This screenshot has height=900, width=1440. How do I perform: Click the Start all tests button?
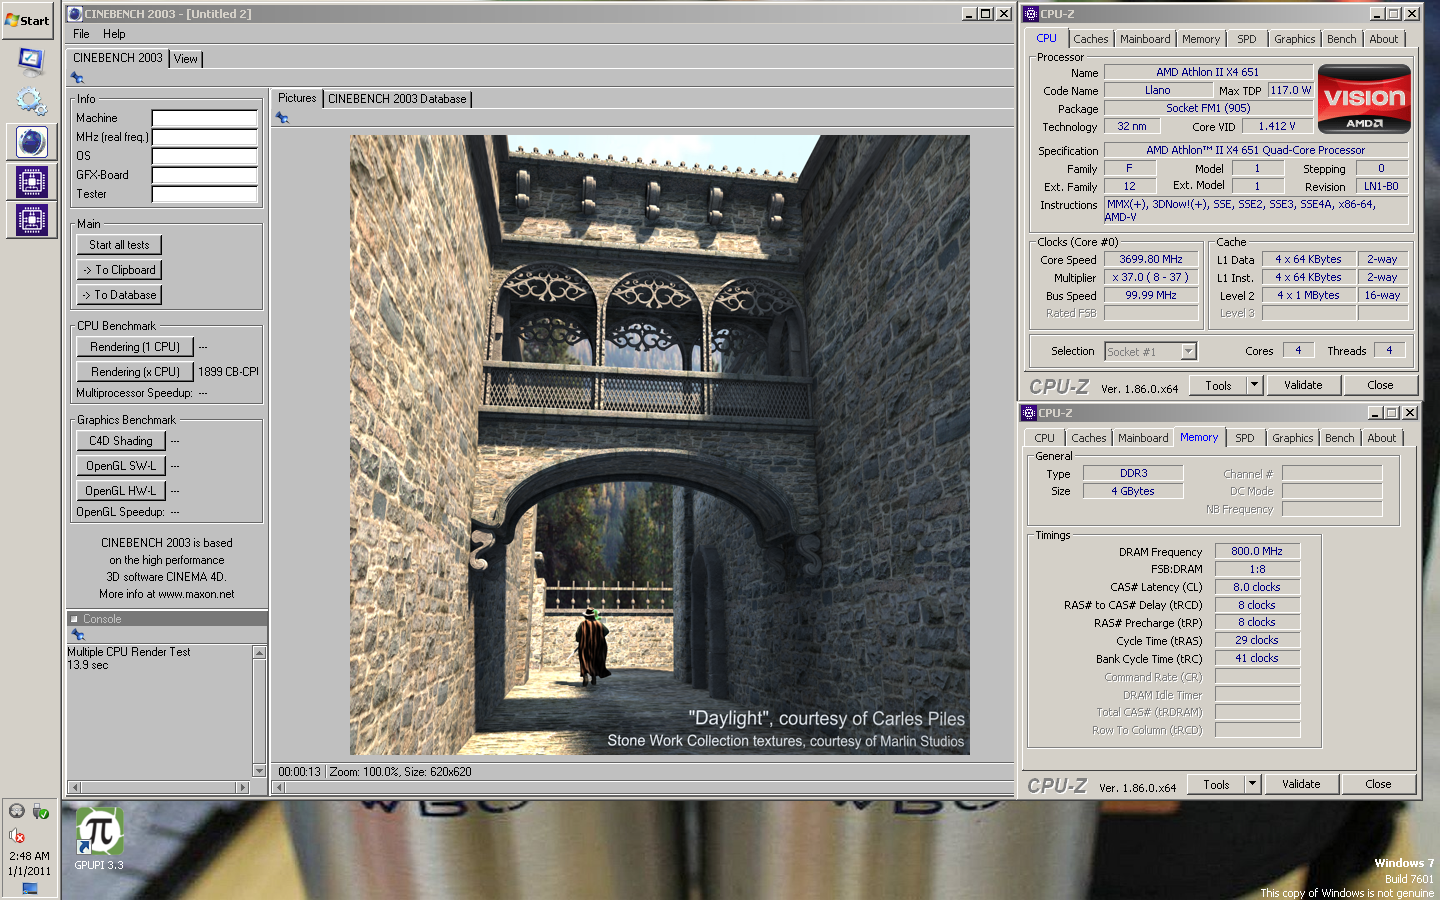point(119,245)
